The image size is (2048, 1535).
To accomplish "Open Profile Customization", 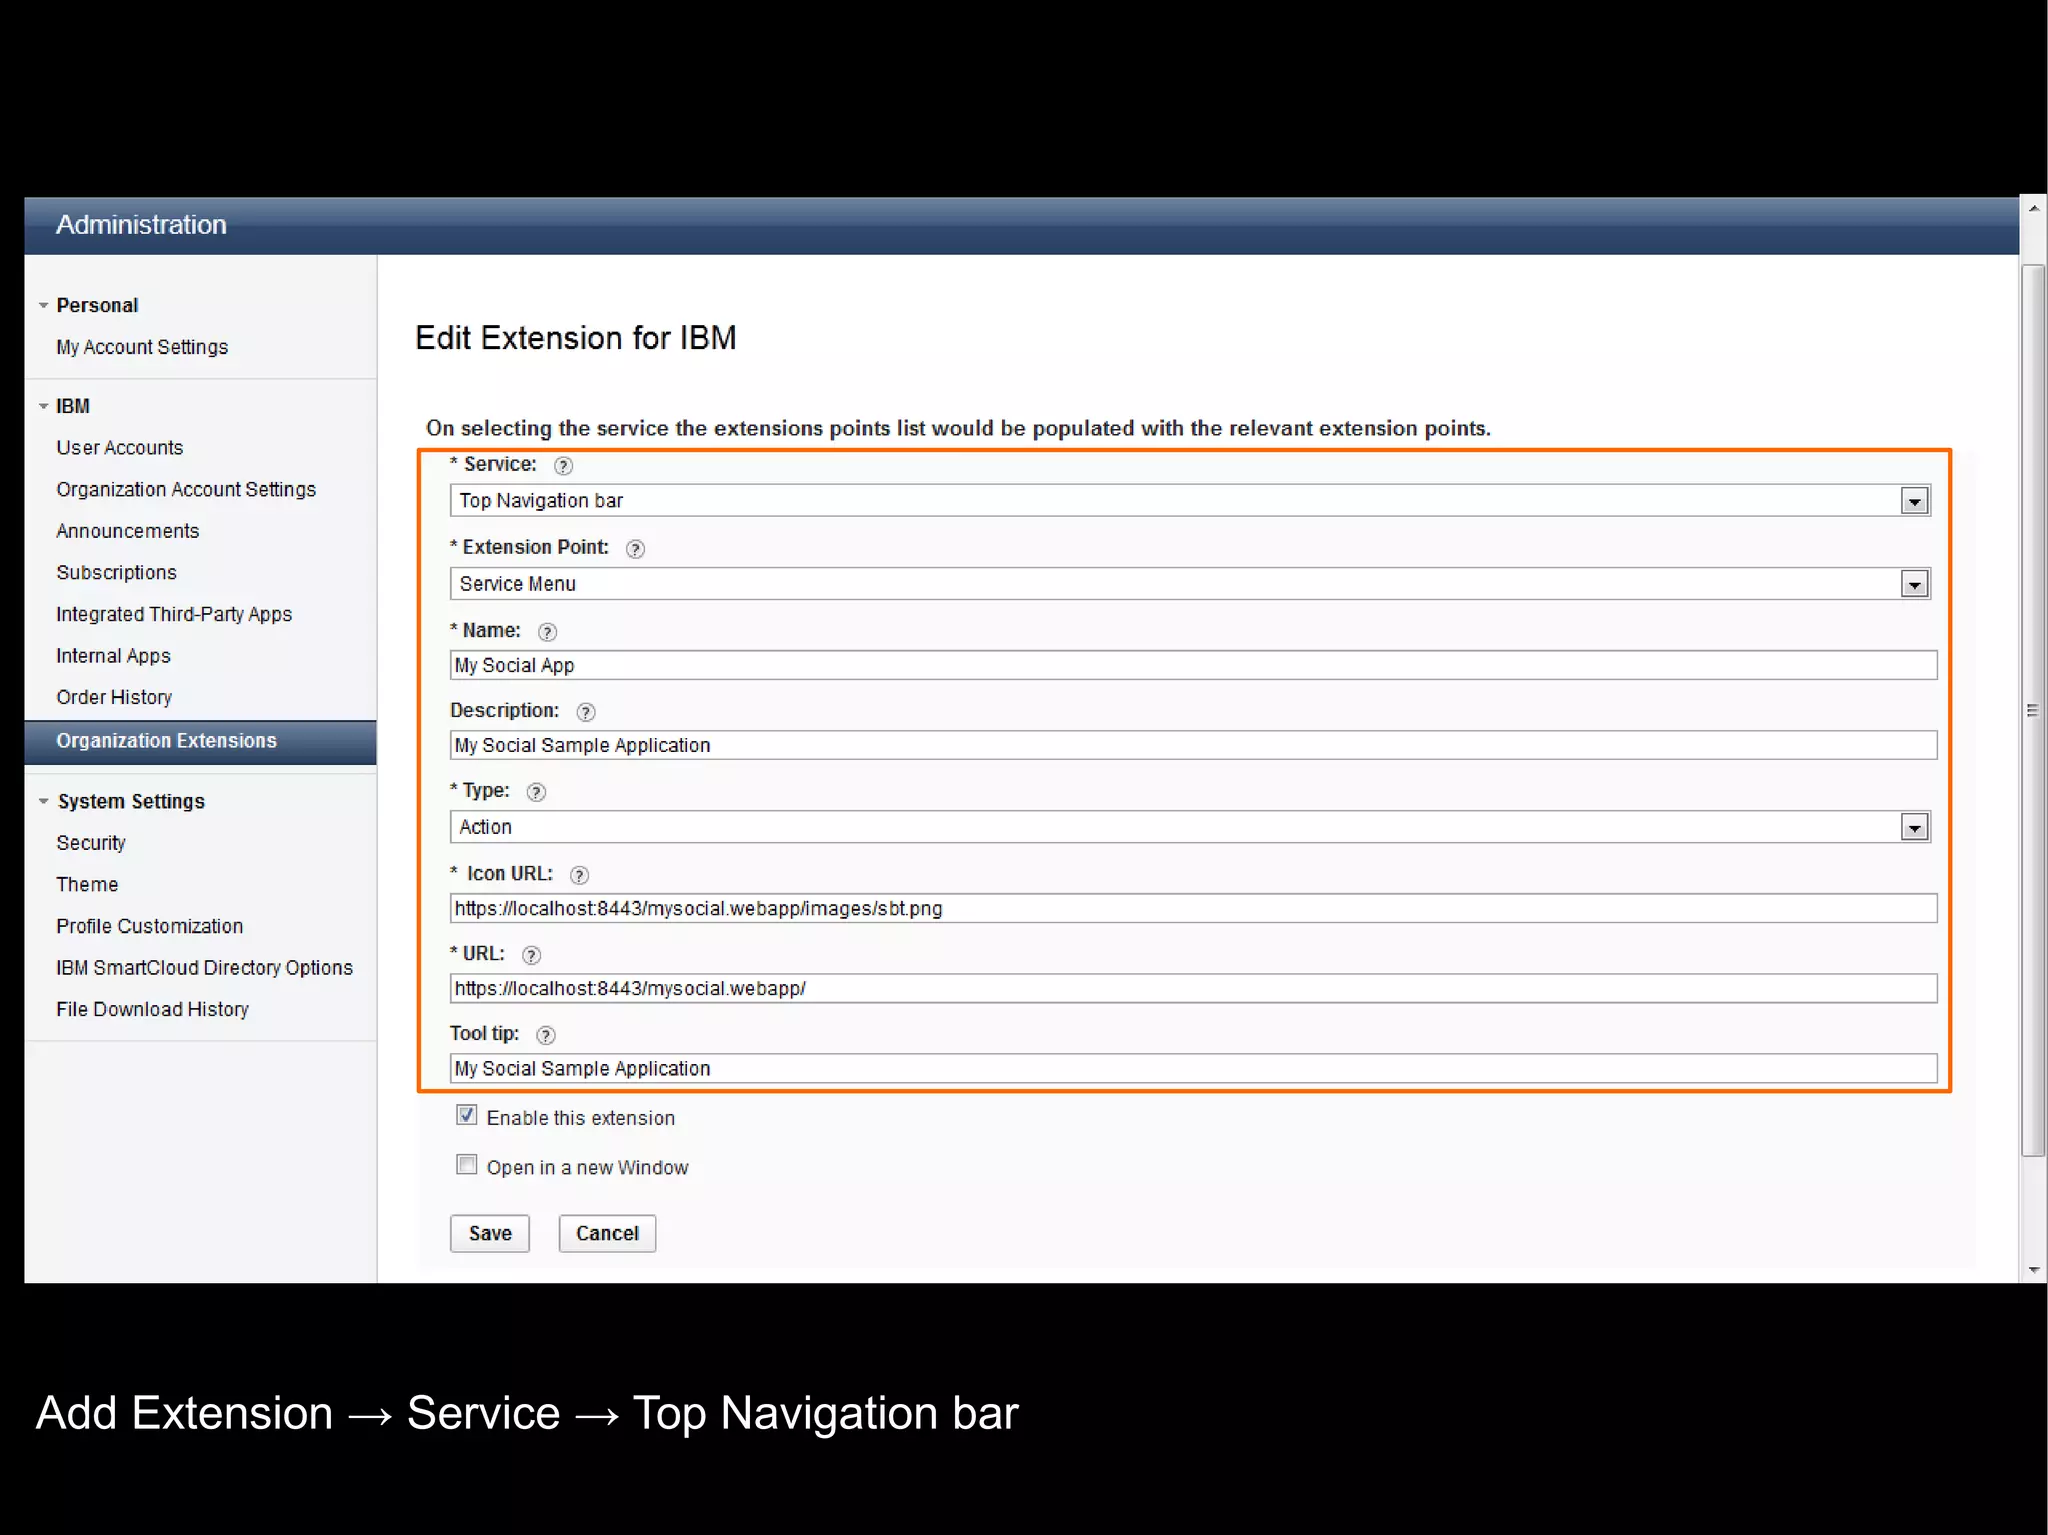I will pos(149,926).
